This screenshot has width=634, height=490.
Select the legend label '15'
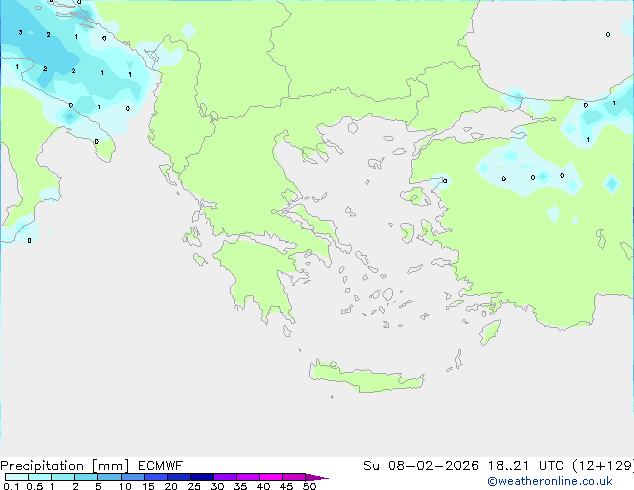[x=148, y=486]
